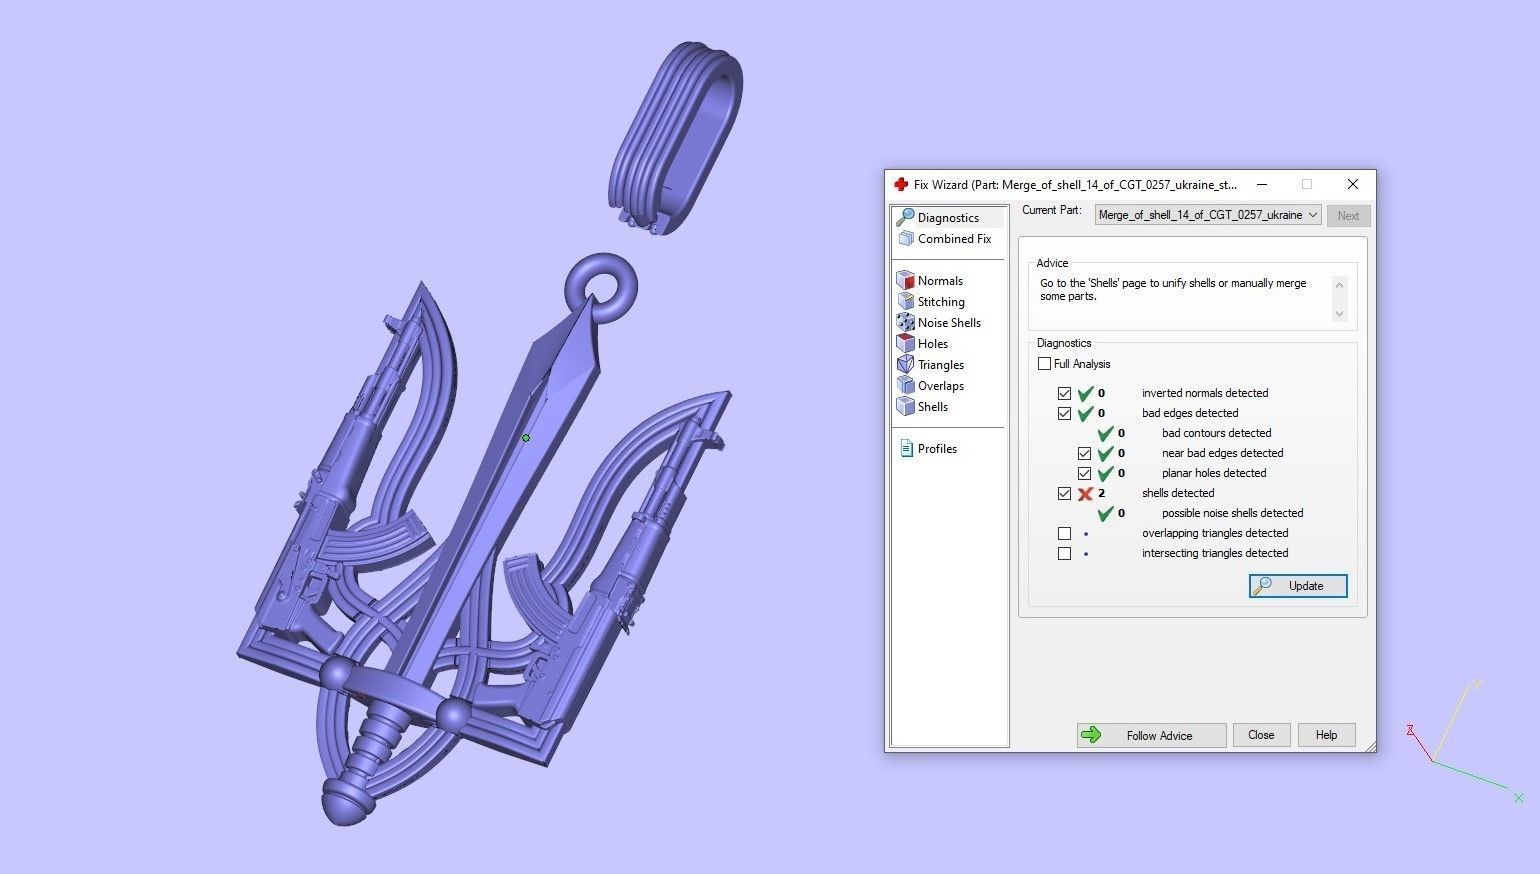The width and height of the screenshot is (1540, 874).
Task: Go to the Normals page
Action: coord(940,280)
